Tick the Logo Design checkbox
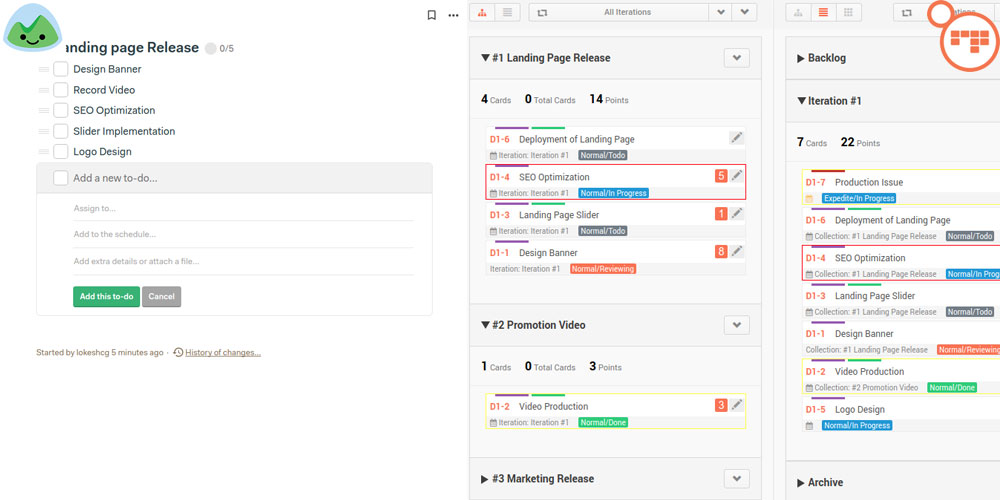 tap(61, 152)
